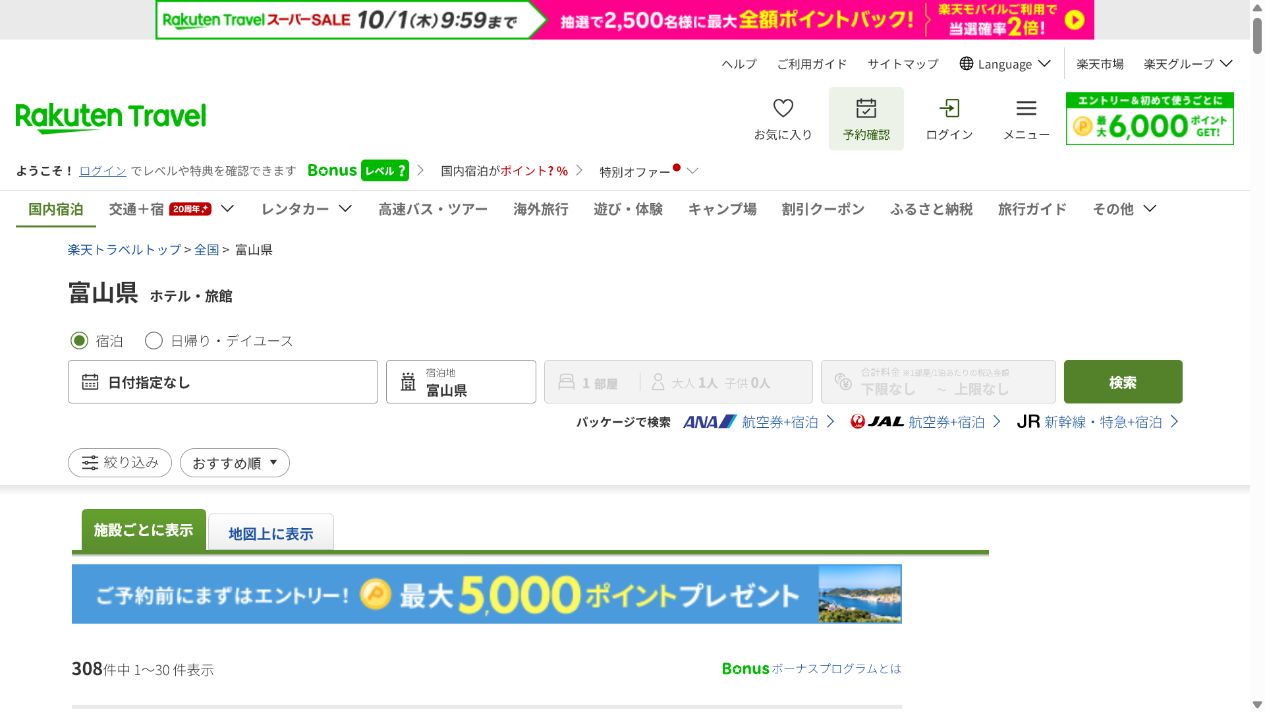
Task: Open reservation confirmation calendar icon
Action: pyautogui.click(x=866, y=108)
